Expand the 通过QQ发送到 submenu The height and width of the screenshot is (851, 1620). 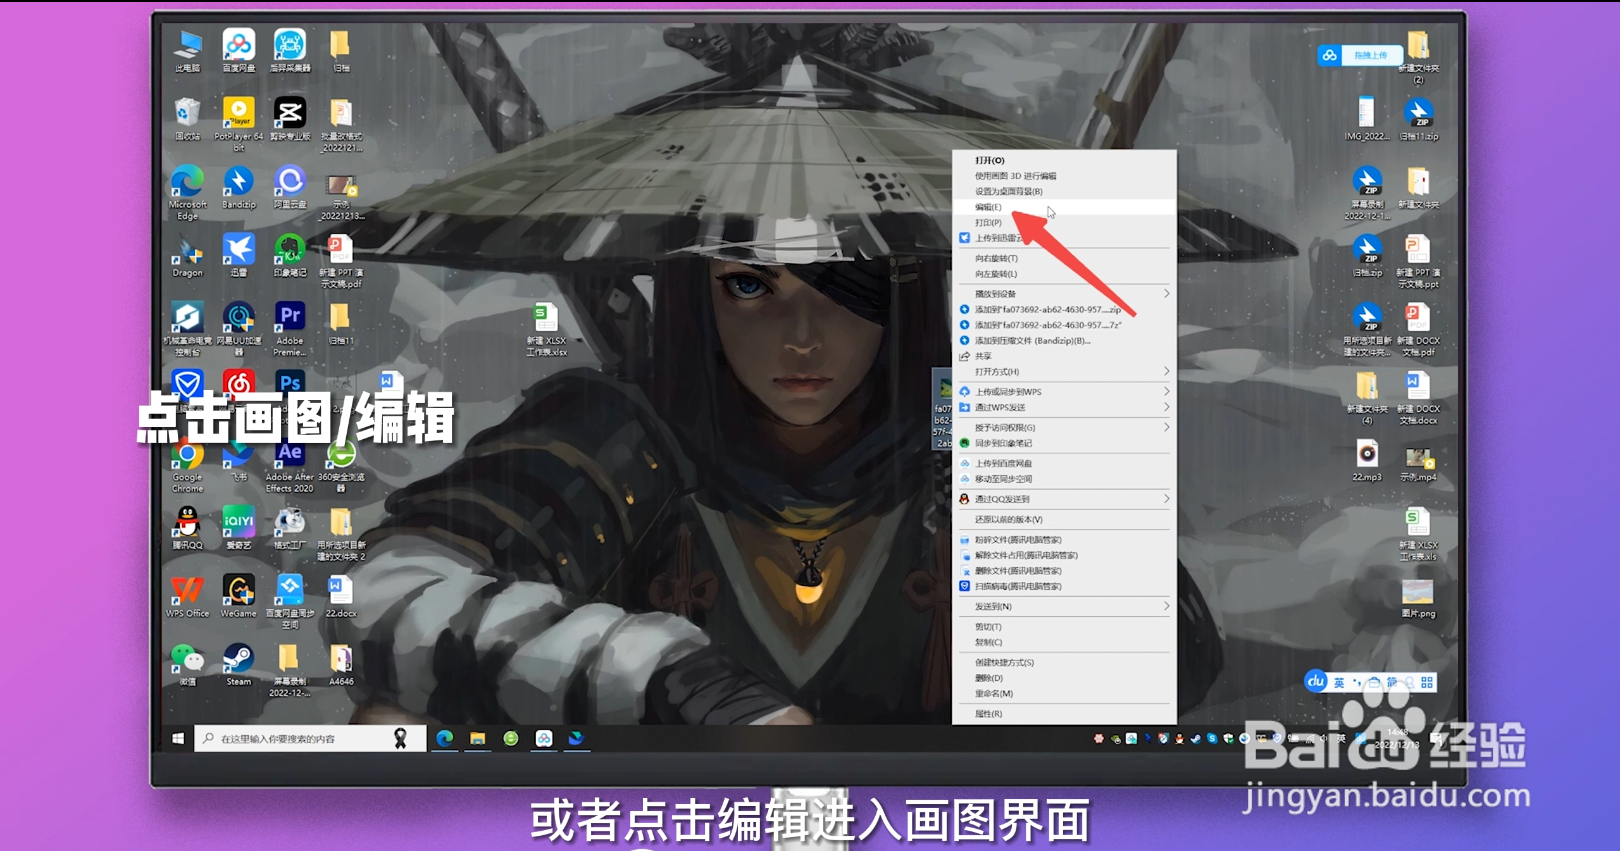pyautogui.click(x=1063, y=498)
